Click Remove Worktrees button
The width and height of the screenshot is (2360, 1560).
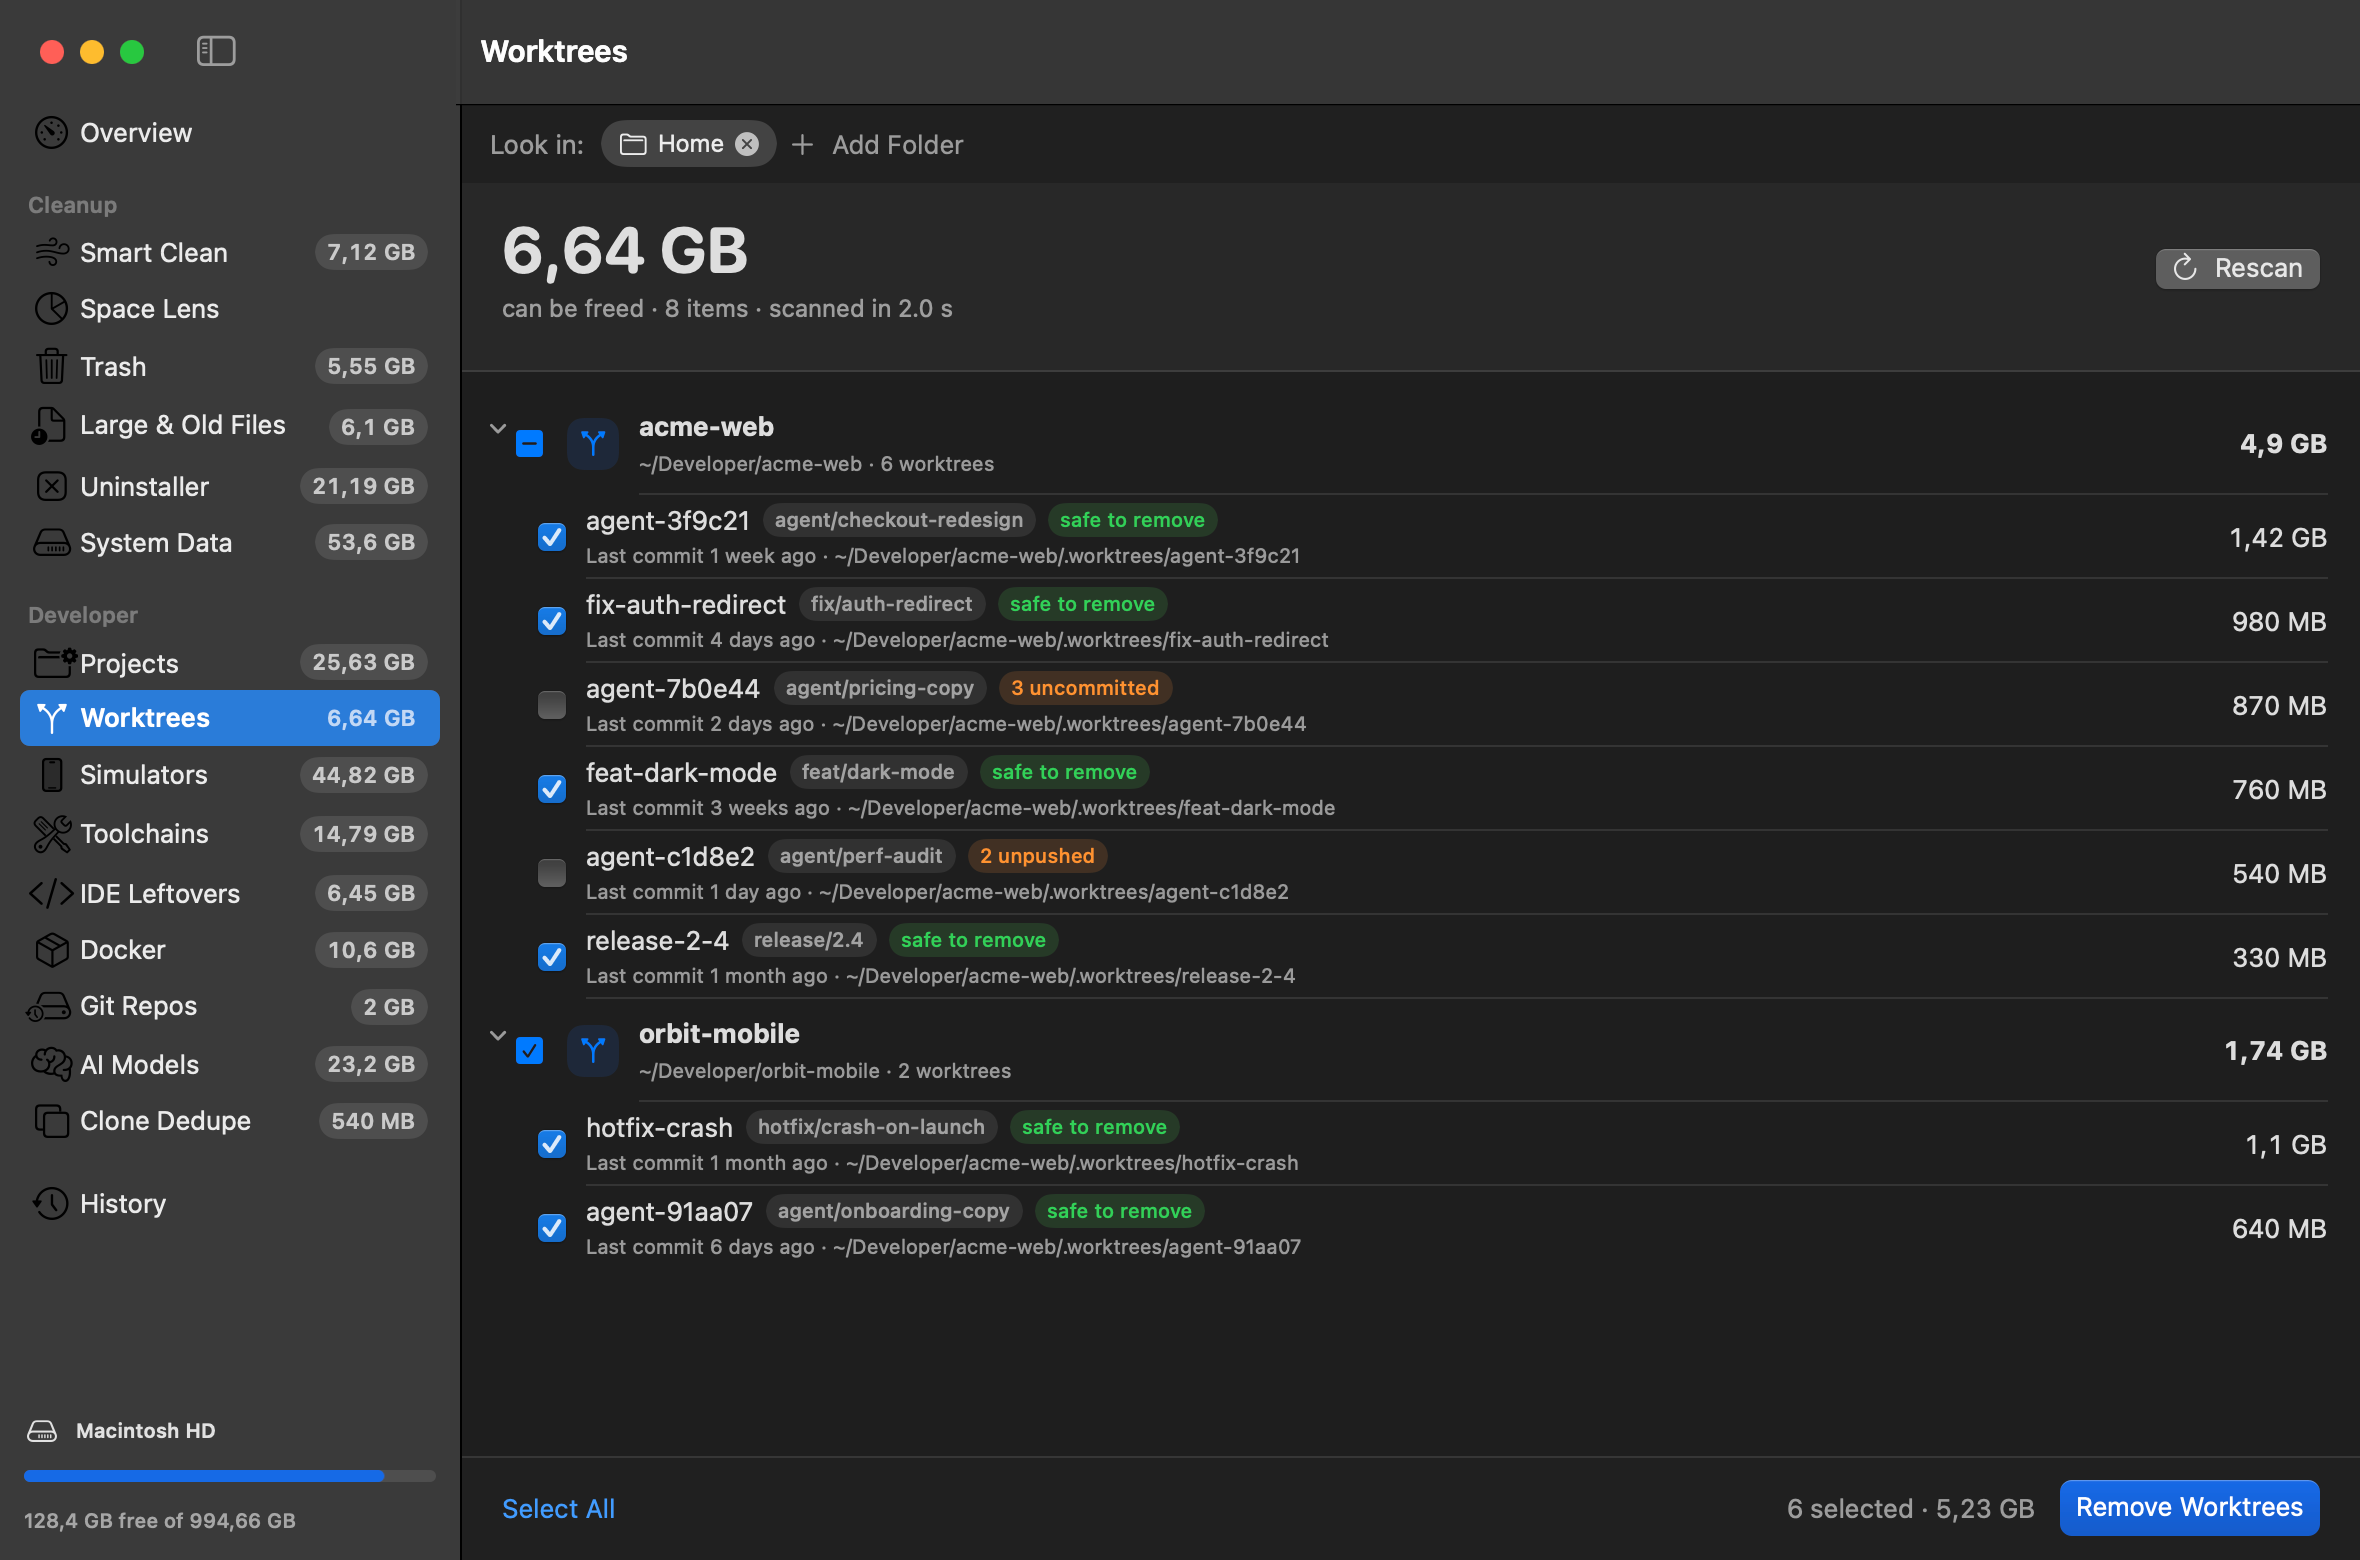click(2190, 1507)
